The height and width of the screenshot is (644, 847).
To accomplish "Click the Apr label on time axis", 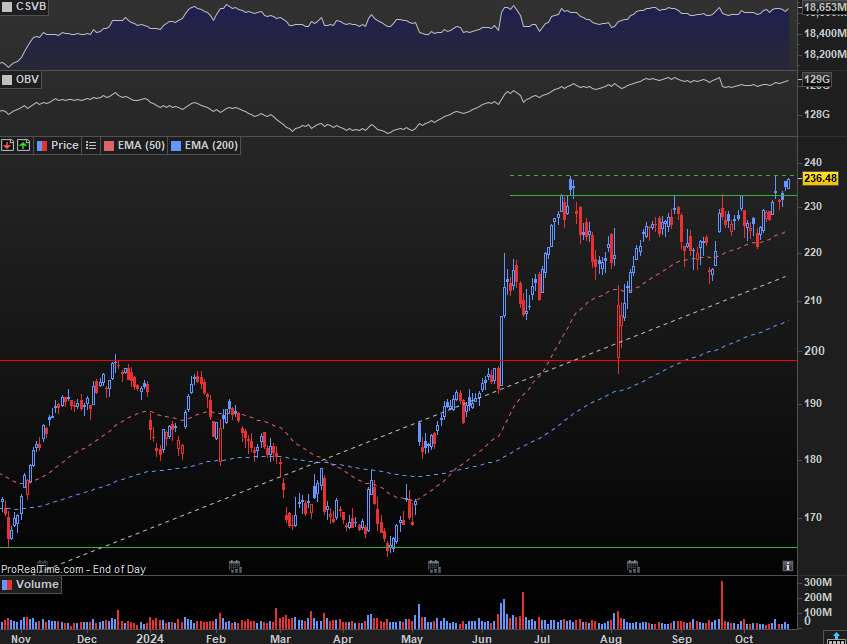I will pyautogui.click(x=342, y=639).
